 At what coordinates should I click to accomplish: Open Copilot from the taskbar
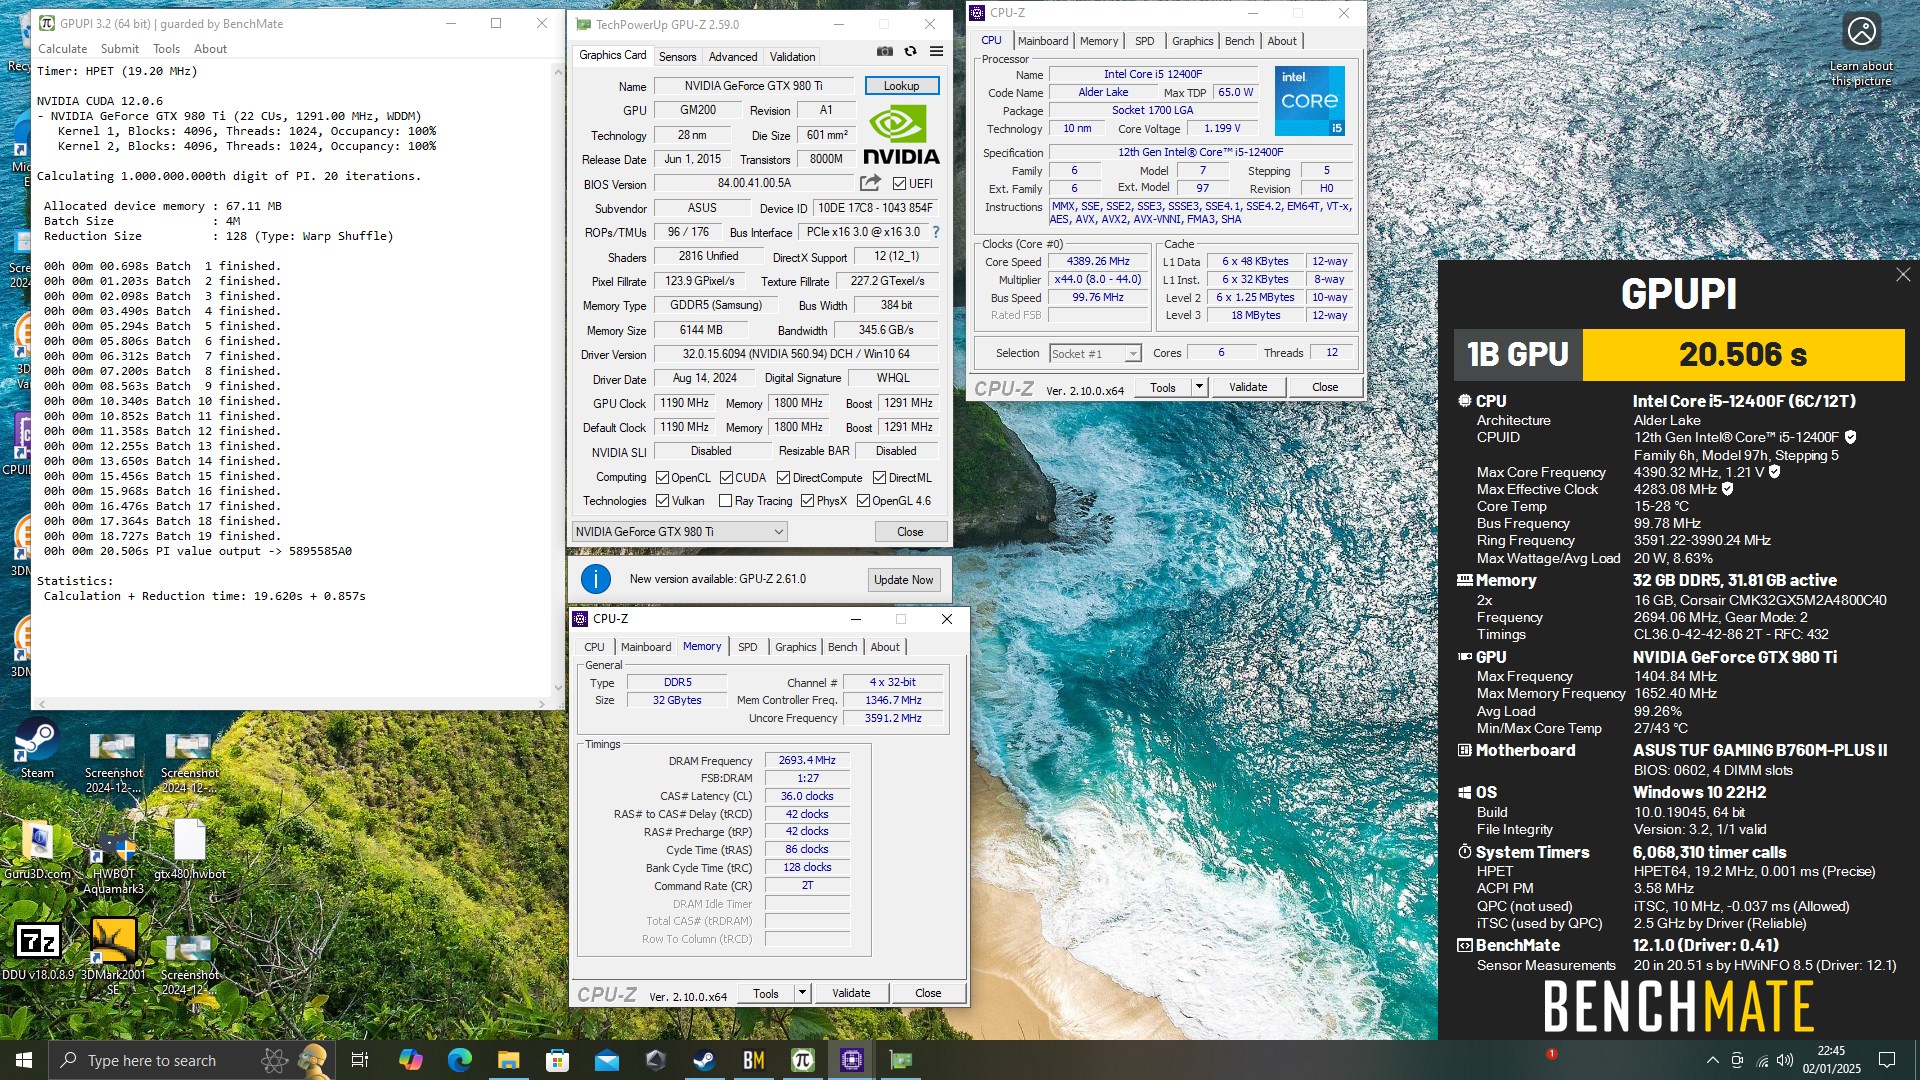point(410,1060)
